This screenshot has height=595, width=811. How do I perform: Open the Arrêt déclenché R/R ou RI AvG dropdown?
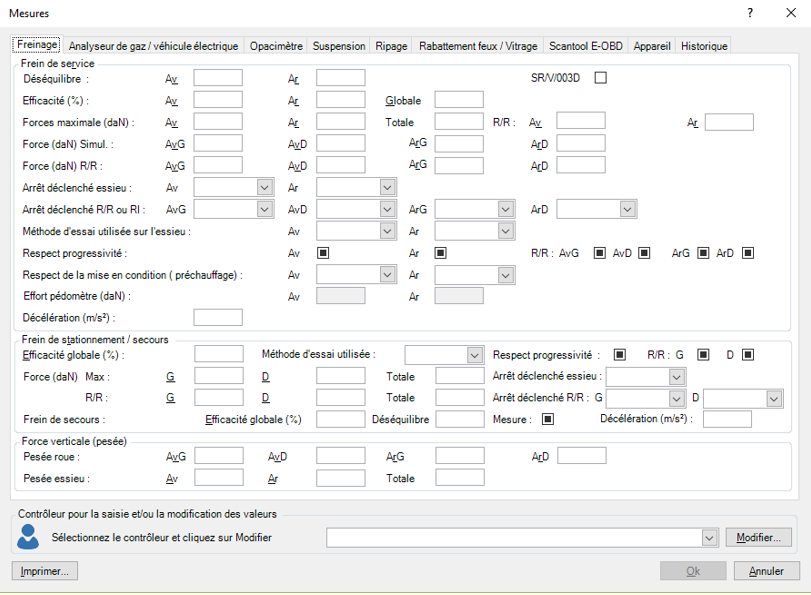tap(234, 209)
